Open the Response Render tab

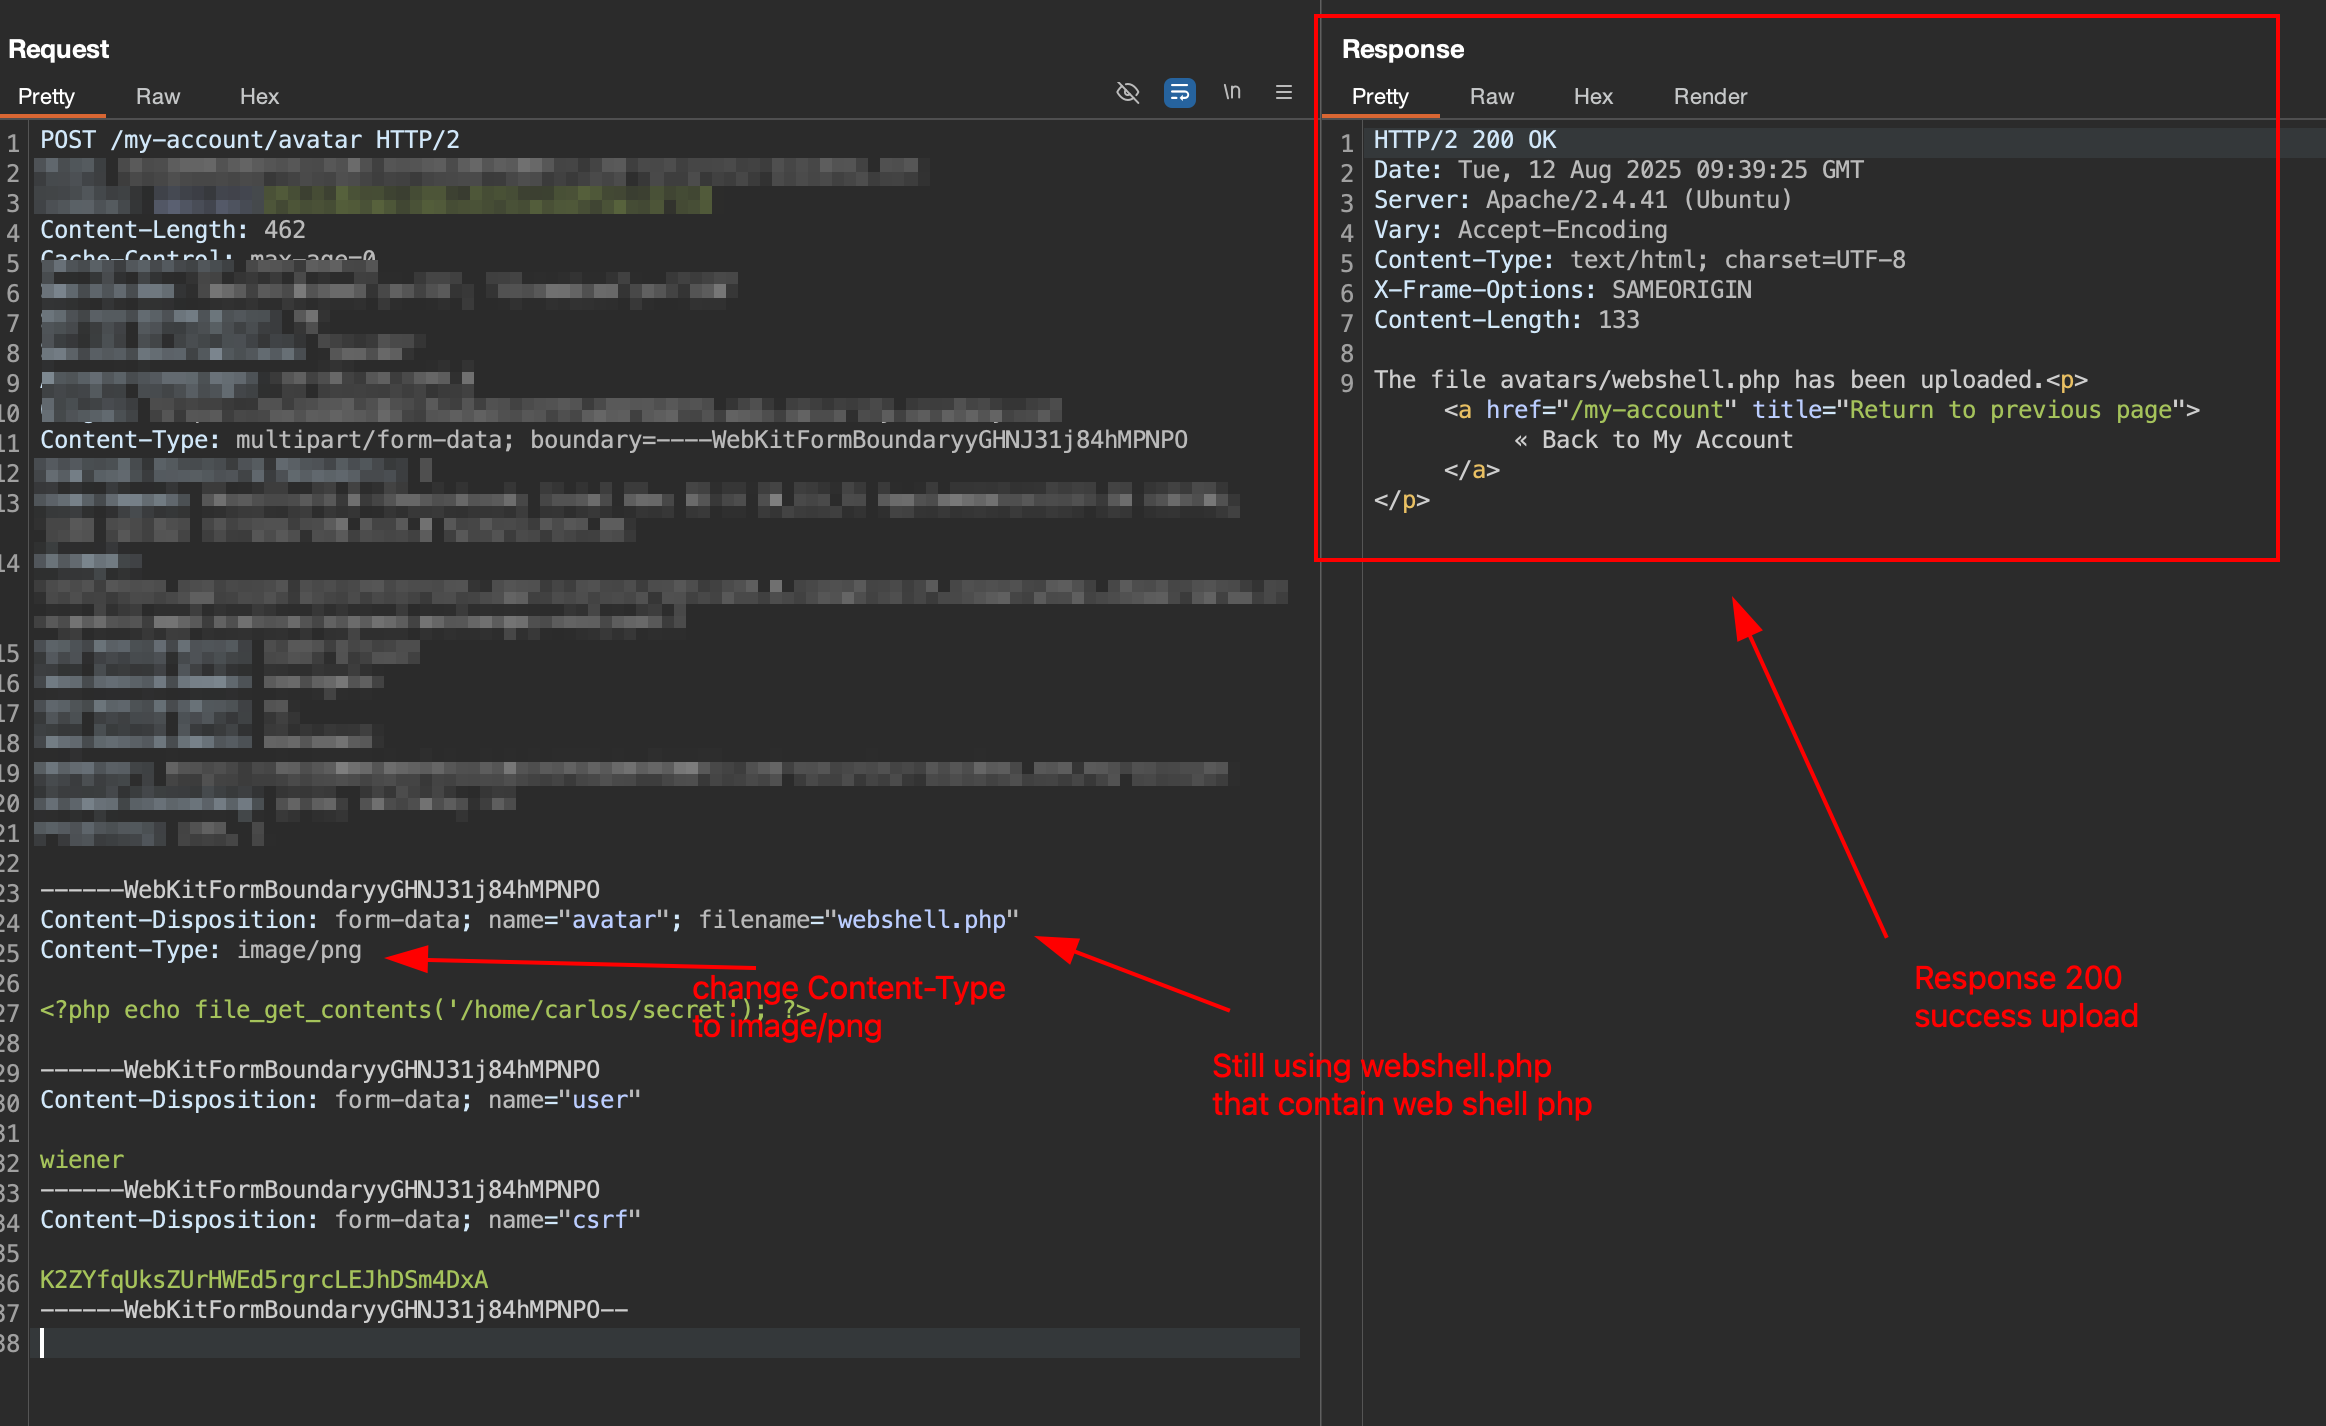click(1710, 96)
